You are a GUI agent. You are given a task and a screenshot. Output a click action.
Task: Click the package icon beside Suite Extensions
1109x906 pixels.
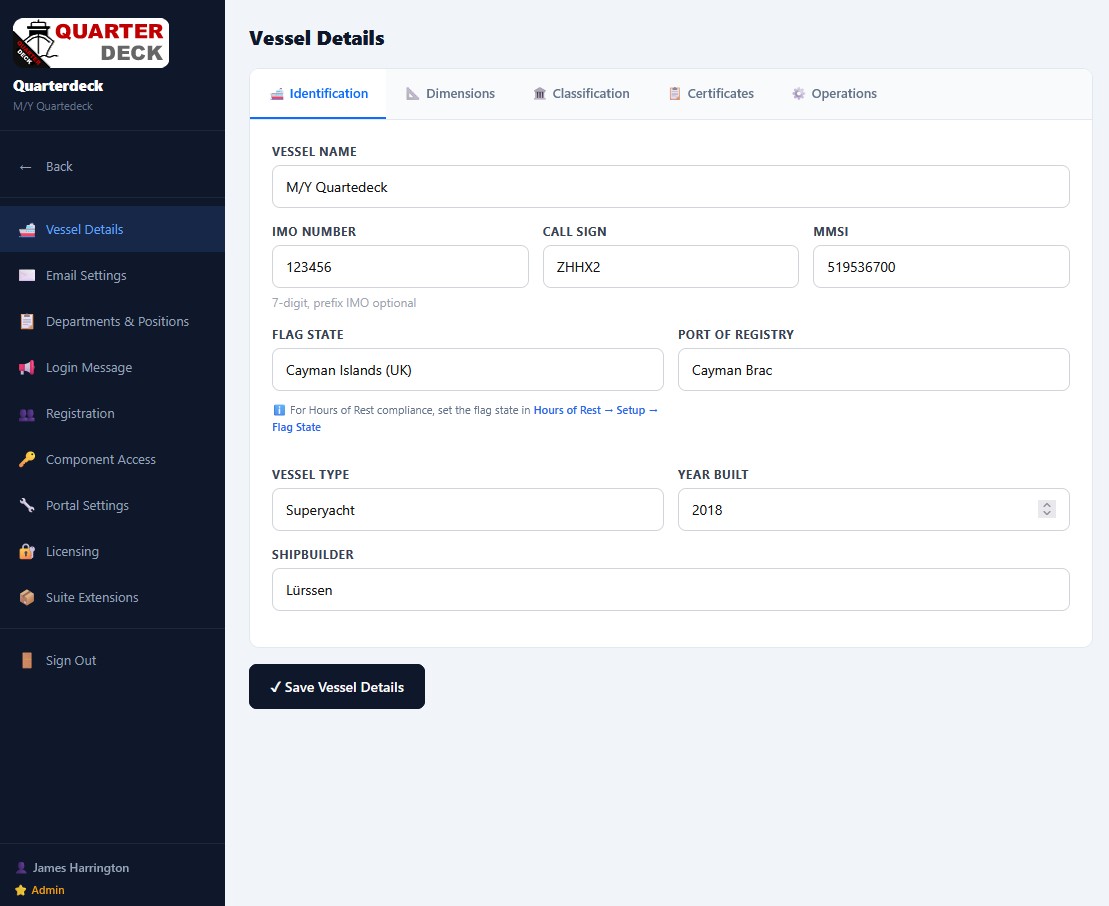pos(27,598)
